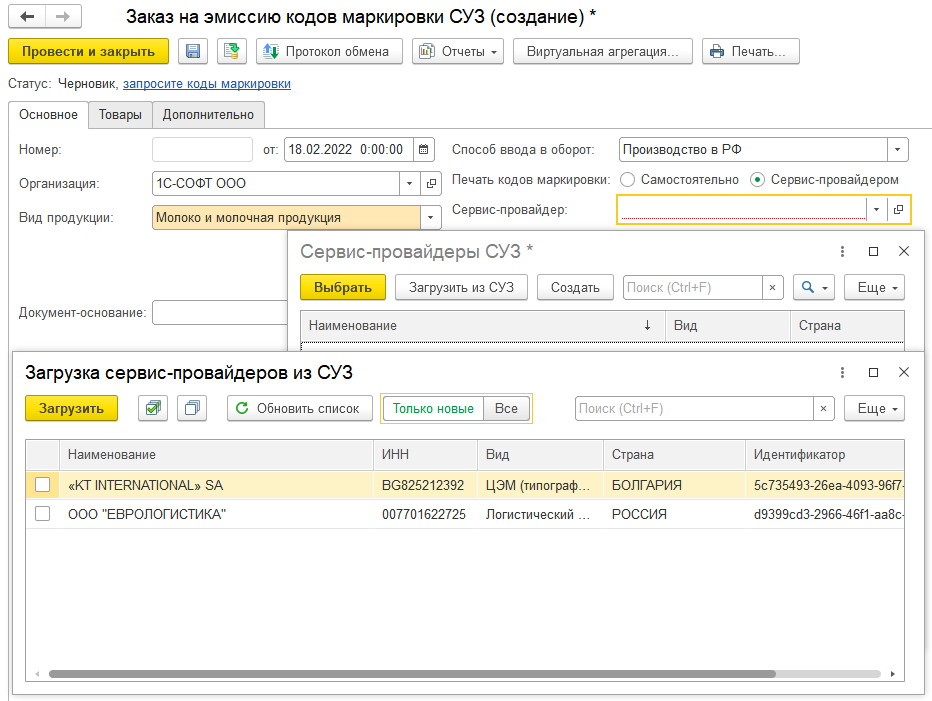This screenshot has width=932, height=701.
Task: Open the Отчеты dropdown menu
Action: click(x=457, y=51)
